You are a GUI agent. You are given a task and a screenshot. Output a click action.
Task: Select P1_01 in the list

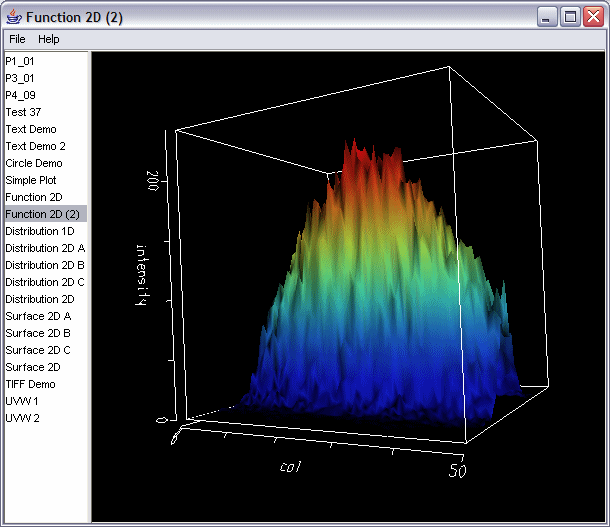[x=20, y=61]
